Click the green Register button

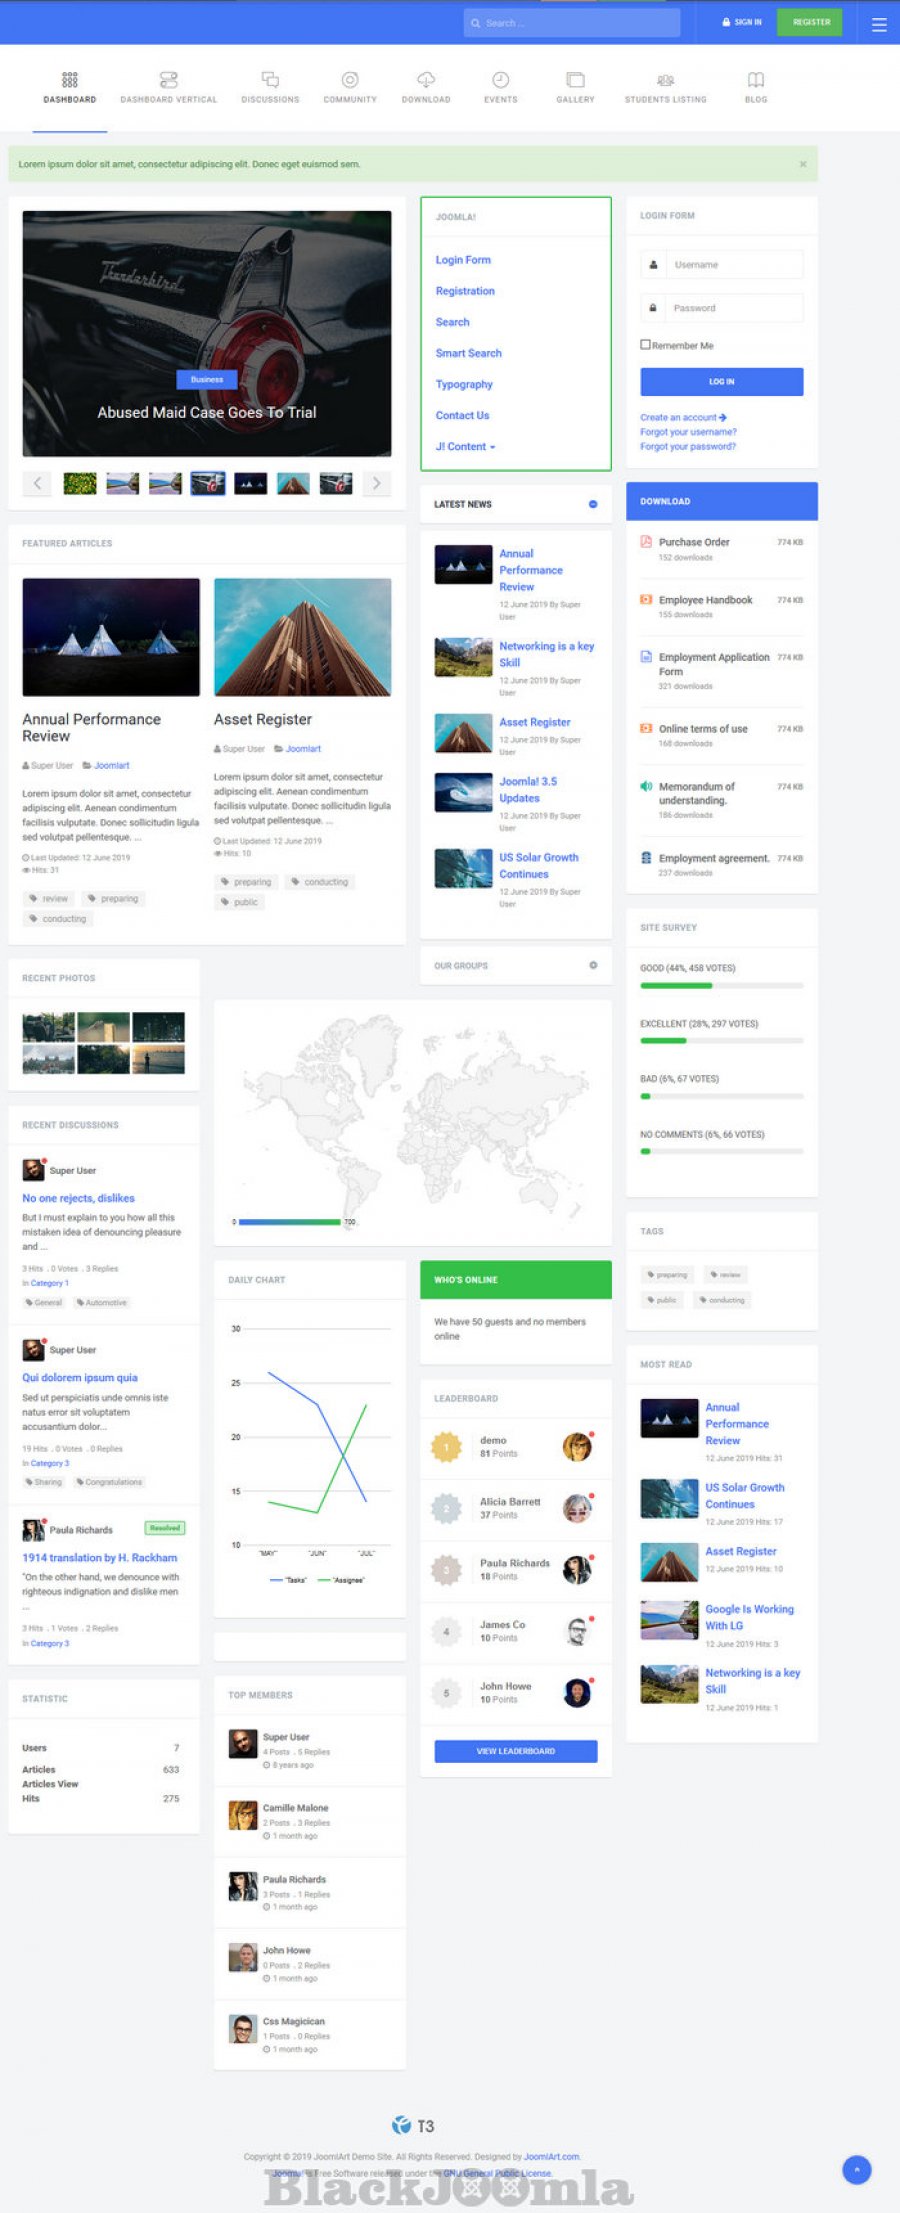point(811,22)
